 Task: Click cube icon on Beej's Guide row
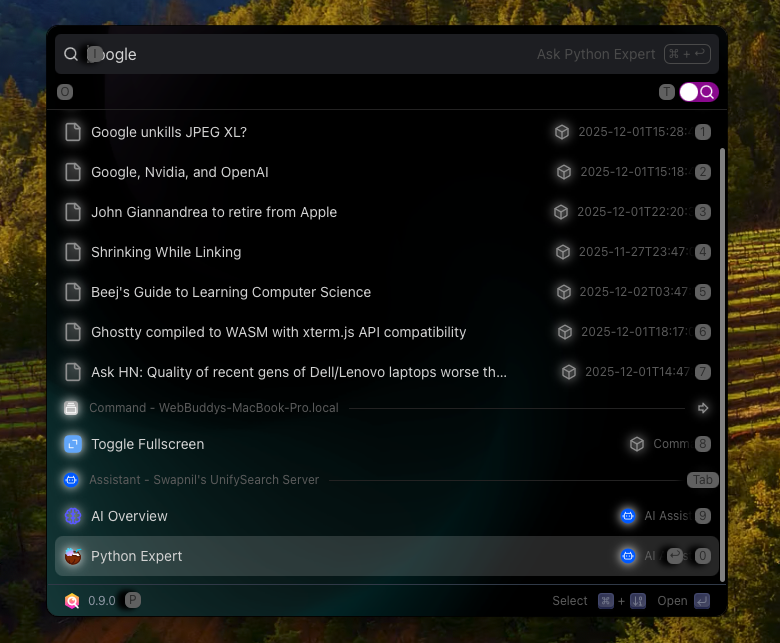click(564, 292)
